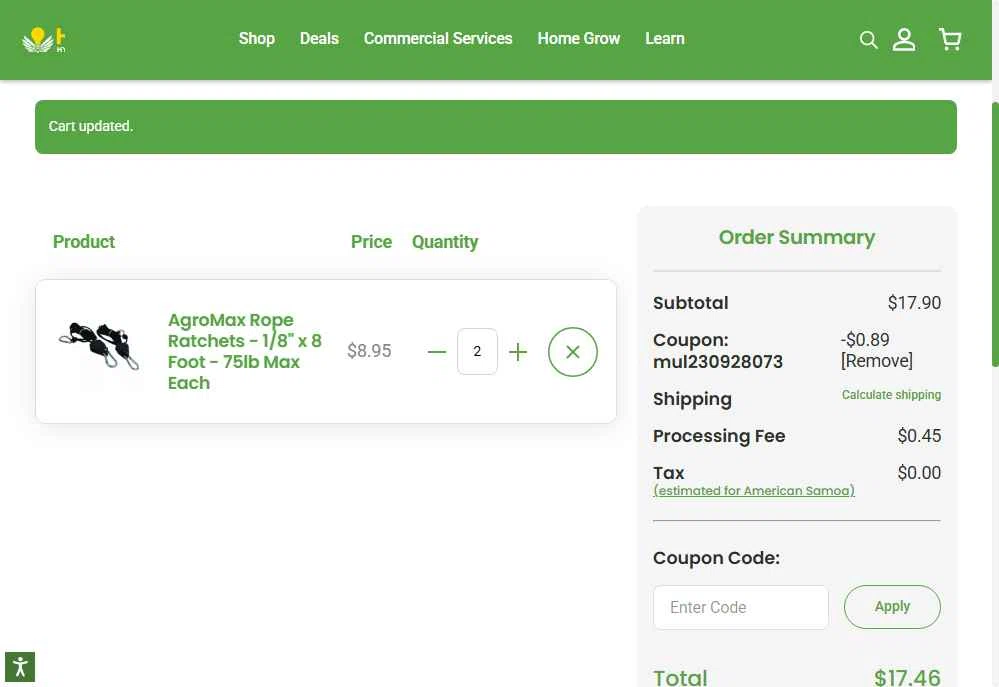This screenshot has width=999, height=687.
Task: Click the $0.45 processing fee value
Action: point(919,436)
